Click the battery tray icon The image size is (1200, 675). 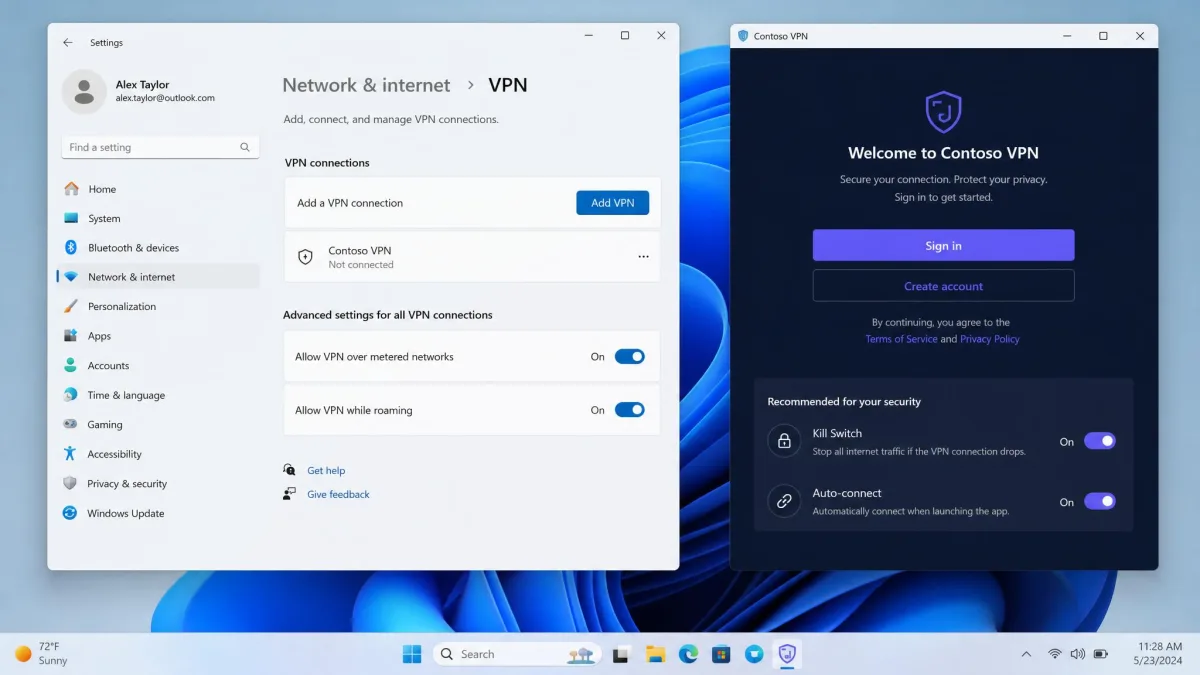point(1100,654)
